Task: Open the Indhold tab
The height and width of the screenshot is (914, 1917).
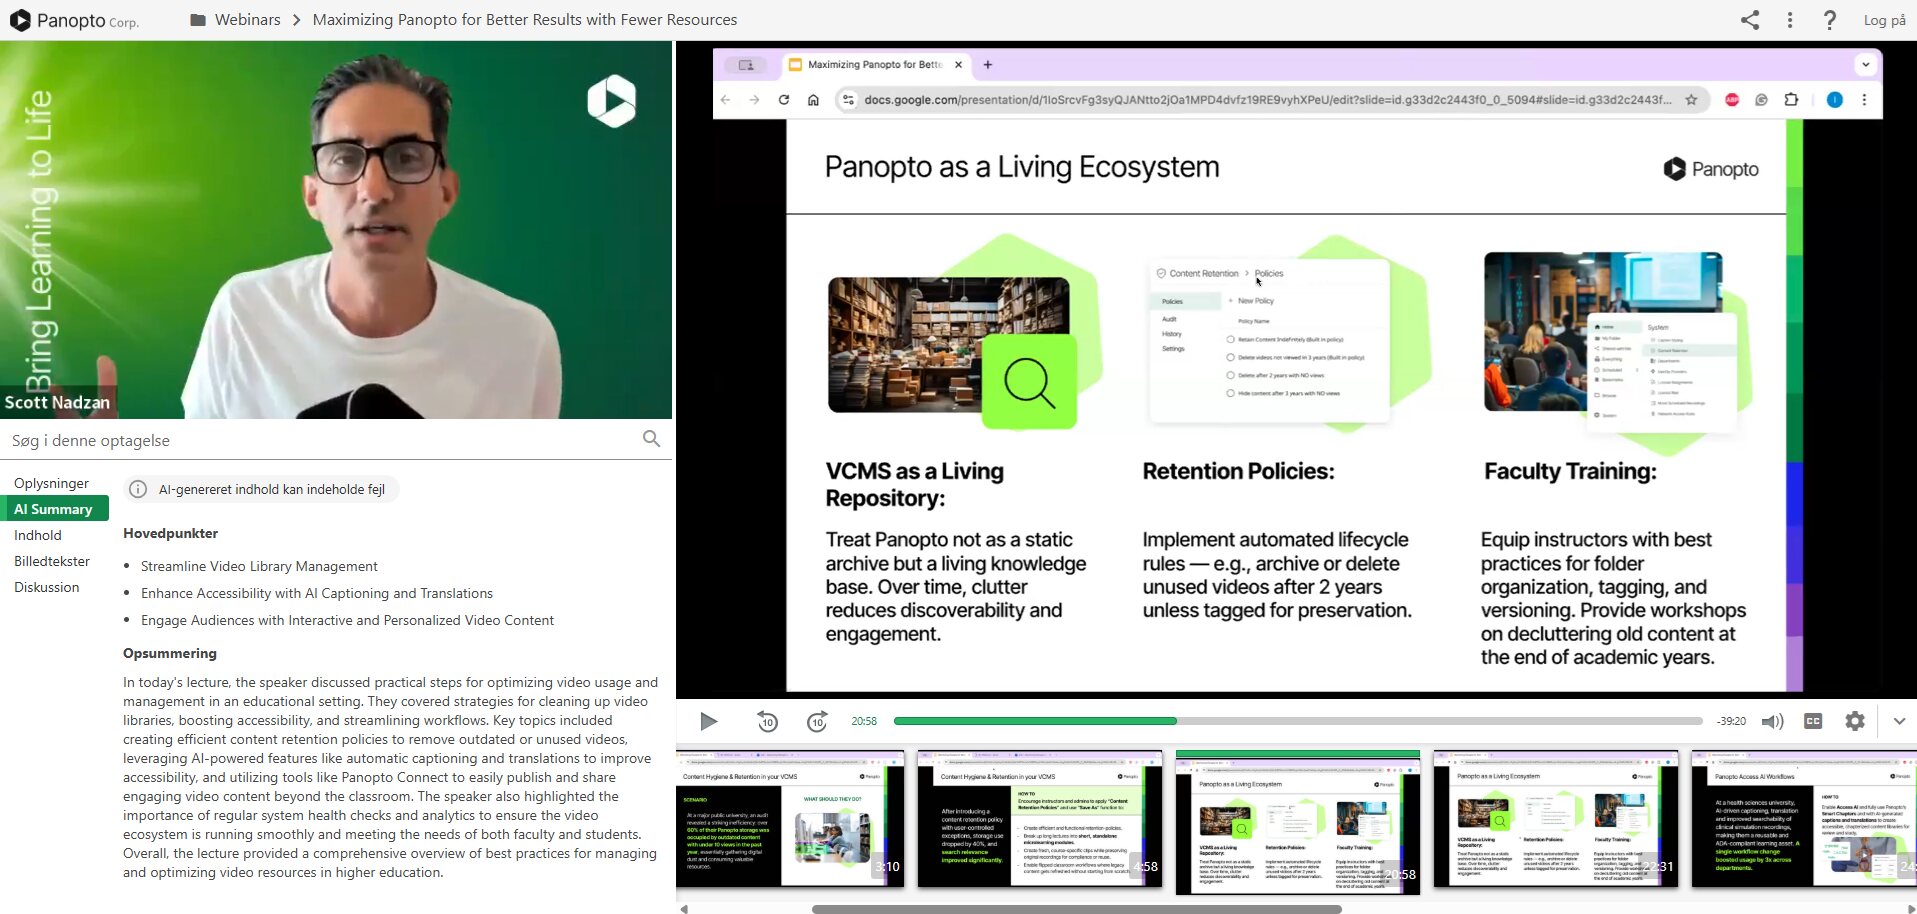Action: click(38, 535)
